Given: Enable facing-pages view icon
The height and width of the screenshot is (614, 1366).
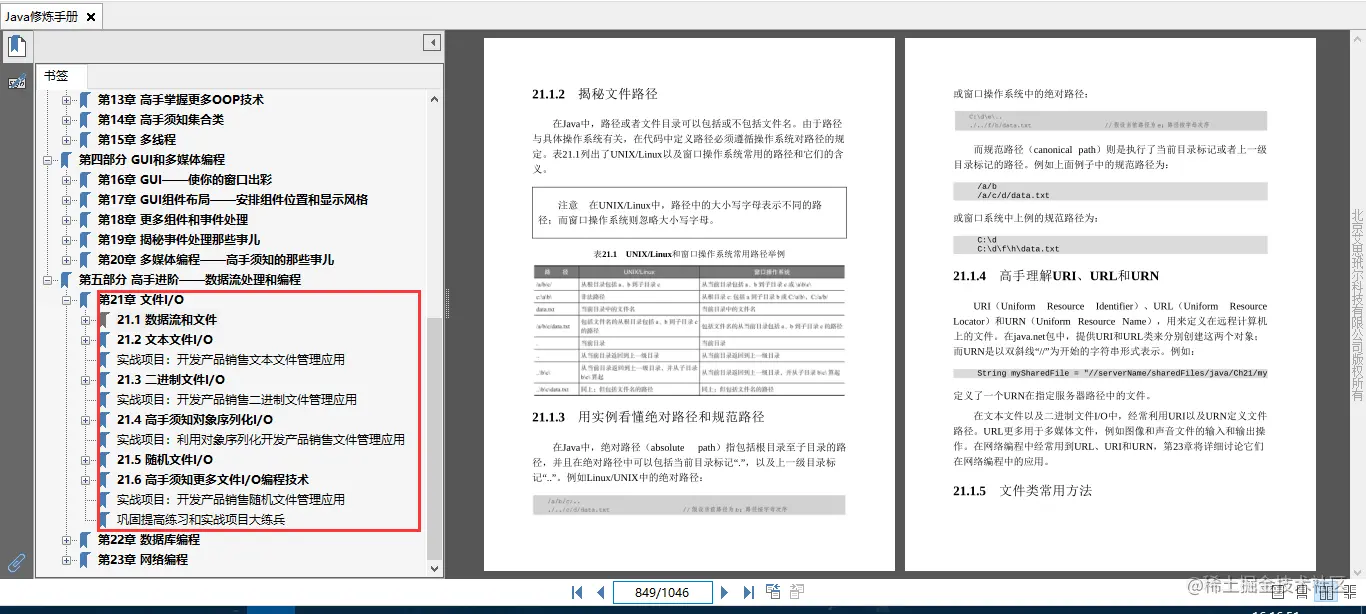Looking at the screenshot, I should [x=1325, y=592].
